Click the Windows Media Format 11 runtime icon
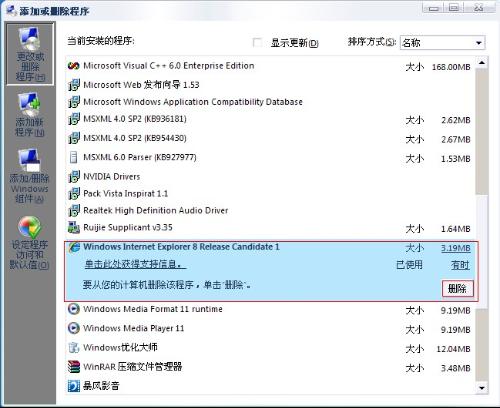Screen dimensions: 500x408 [x=74, y=309]
